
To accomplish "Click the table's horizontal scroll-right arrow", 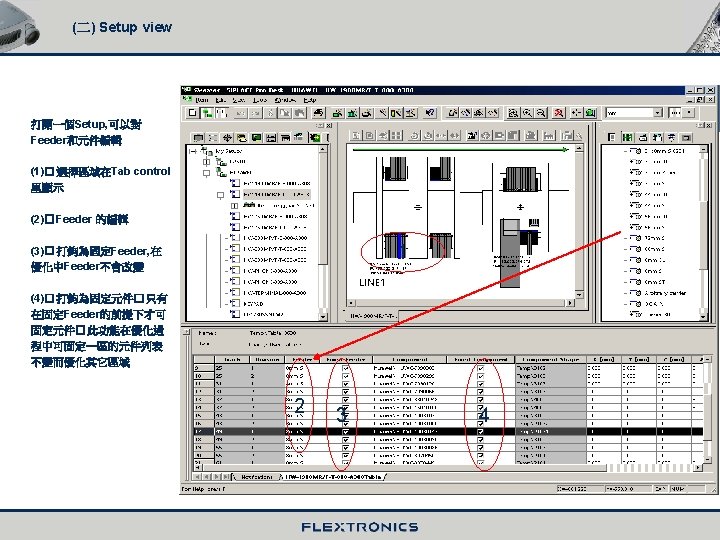I will 698,467.
